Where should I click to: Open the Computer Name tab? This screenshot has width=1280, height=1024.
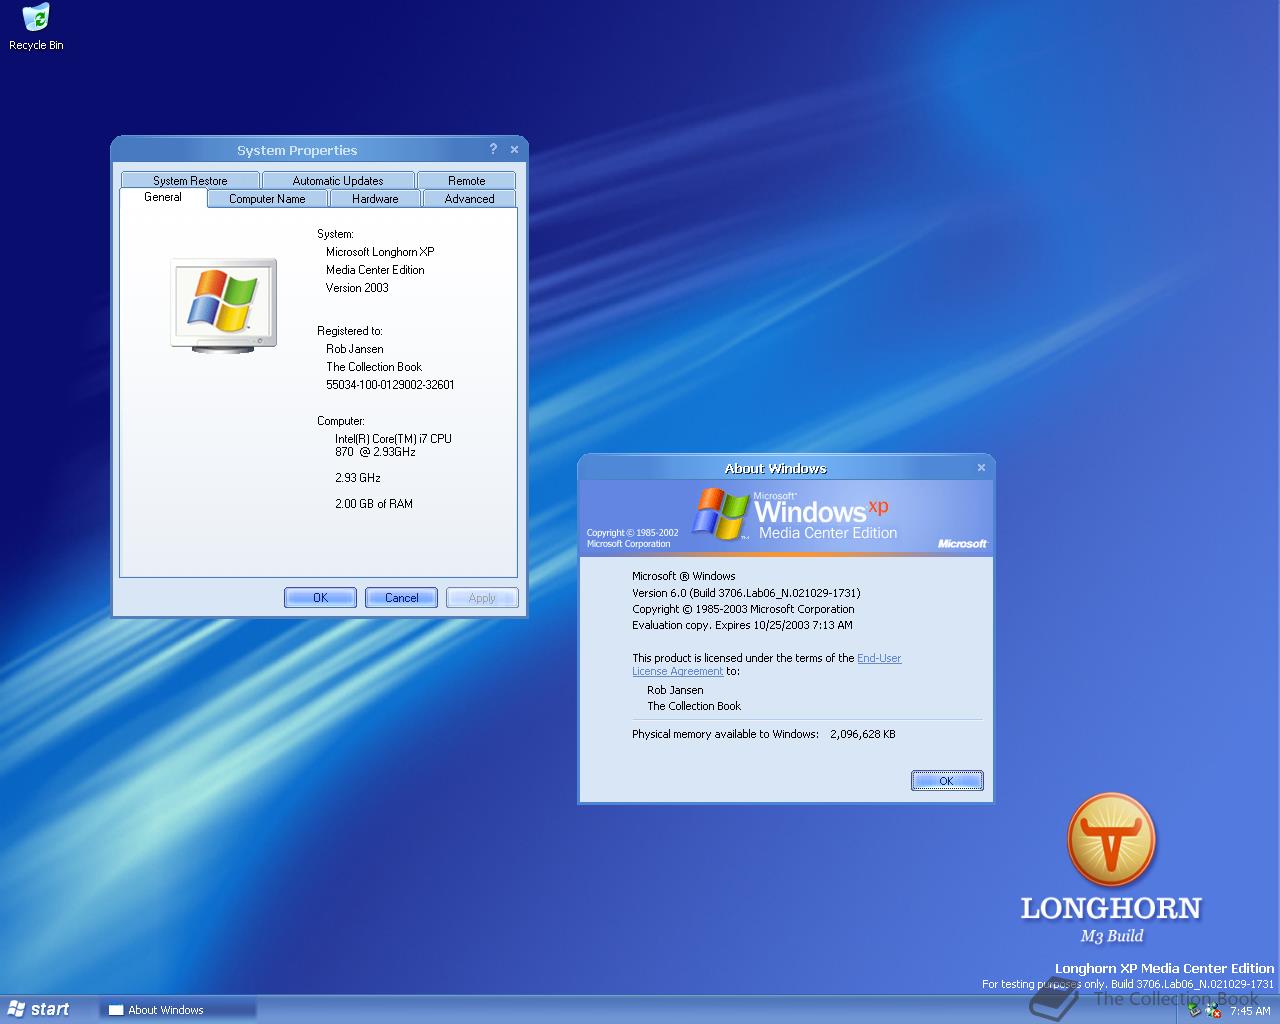click(x=267, y=199)
